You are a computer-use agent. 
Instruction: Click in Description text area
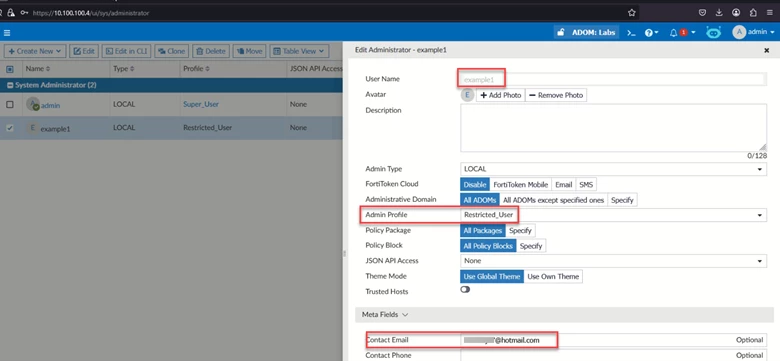[x=613, y=128]
